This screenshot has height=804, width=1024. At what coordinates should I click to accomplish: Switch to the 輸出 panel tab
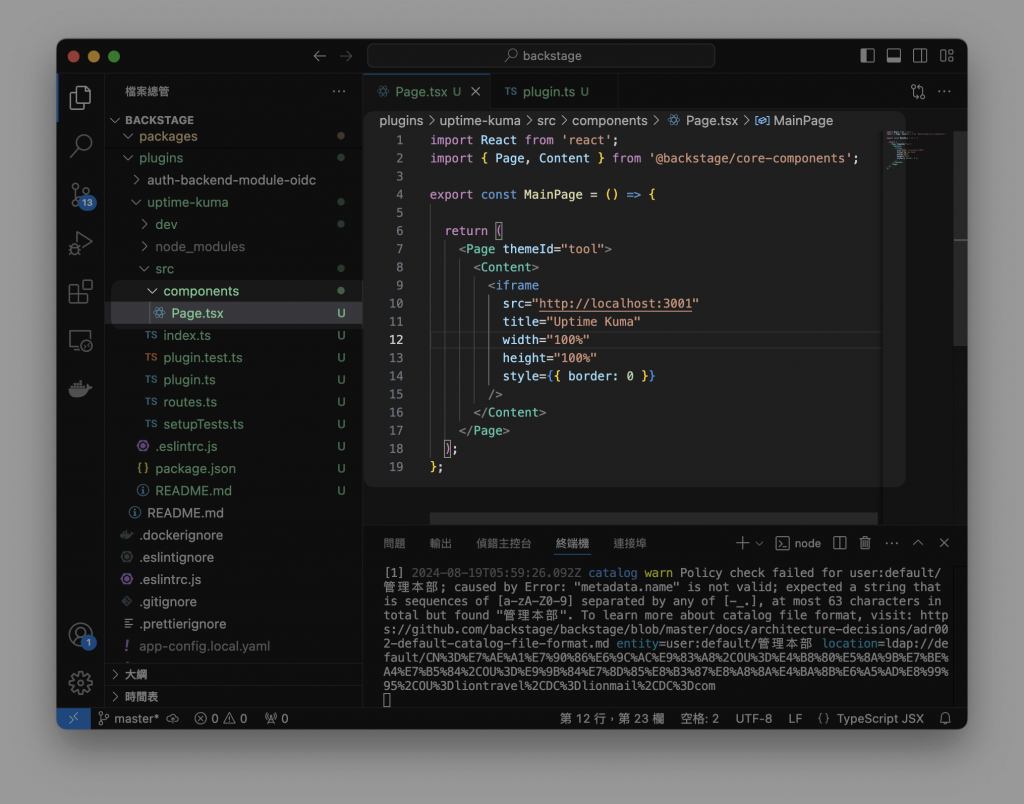(x=441, y=543)
